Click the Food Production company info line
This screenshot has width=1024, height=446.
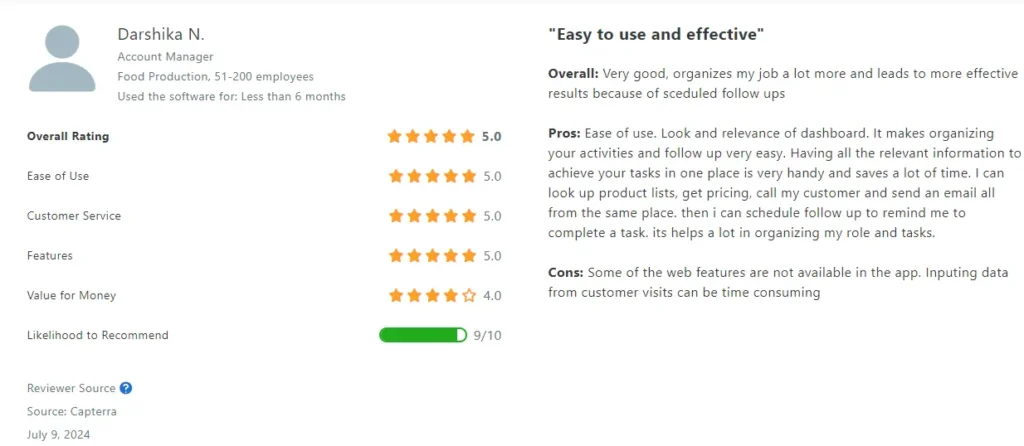pyautogui.click(x=215, y=77)
